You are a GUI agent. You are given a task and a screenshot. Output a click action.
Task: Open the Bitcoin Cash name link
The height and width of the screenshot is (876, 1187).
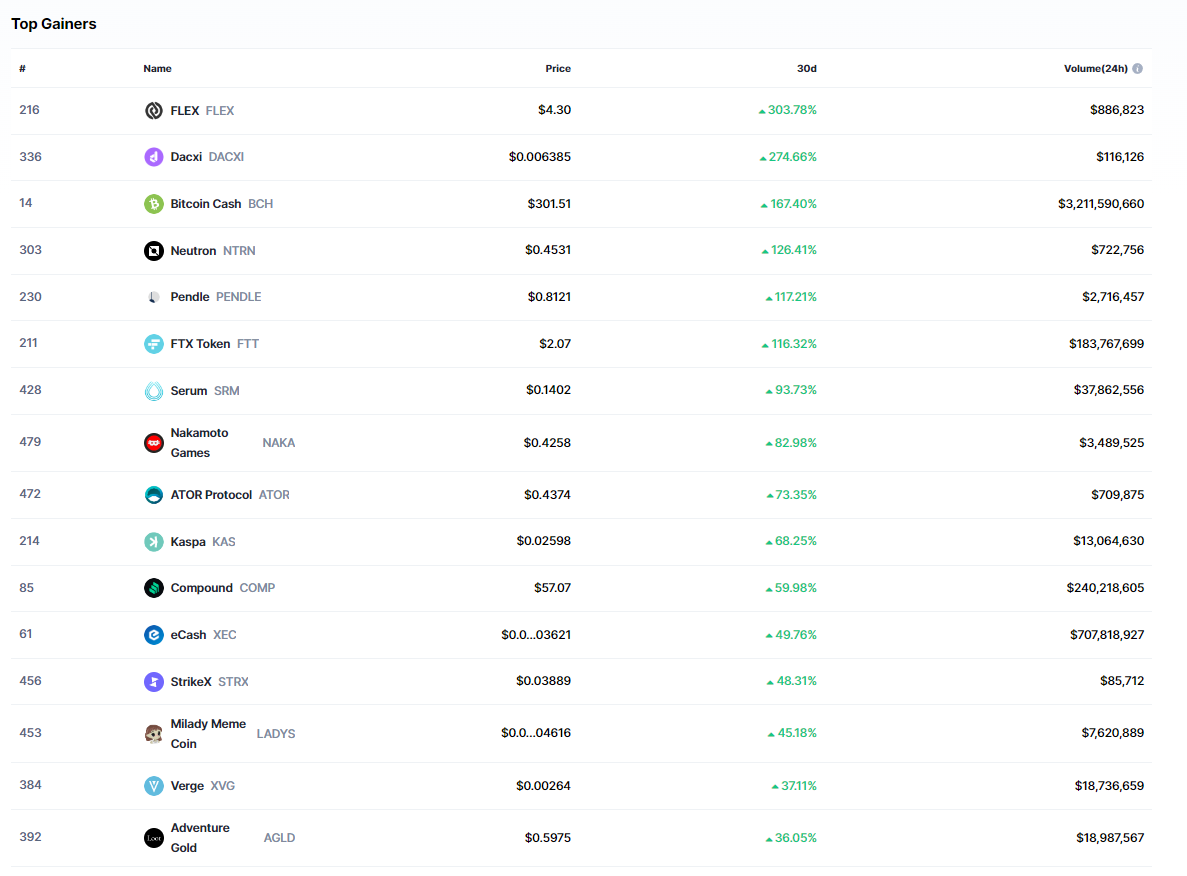206,204
